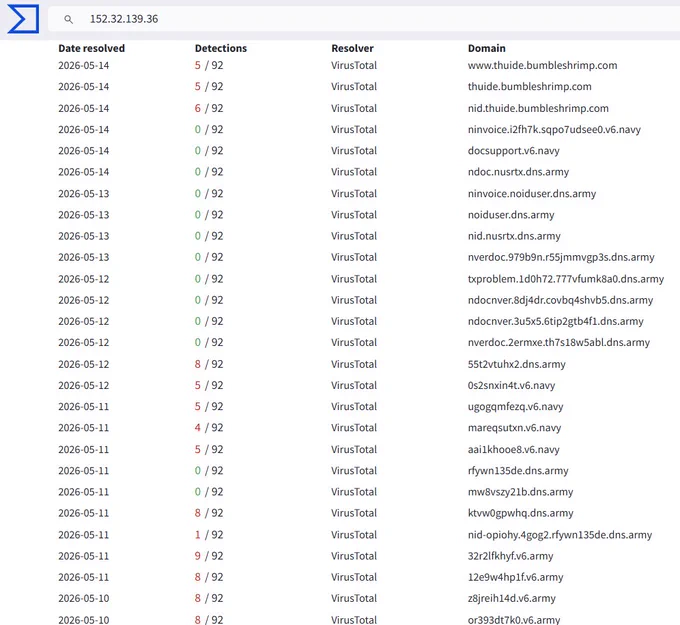The image size is (680, 625).
Task: Click detections 6 / 92 for nid.thuide.bumbleshrimp.com
Action: coord(209,108)
